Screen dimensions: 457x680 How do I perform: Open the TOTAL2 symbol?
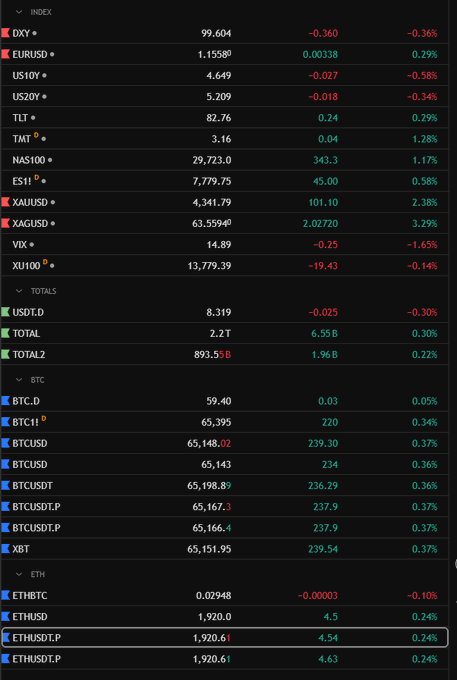click(x=29, y=355)
